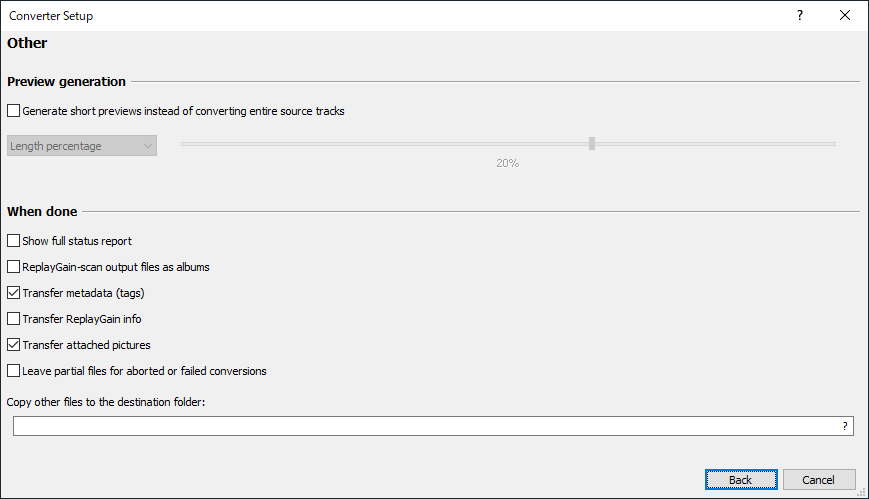
Task: Close the Converter Setup dialog
Action: tap(845, 16)
